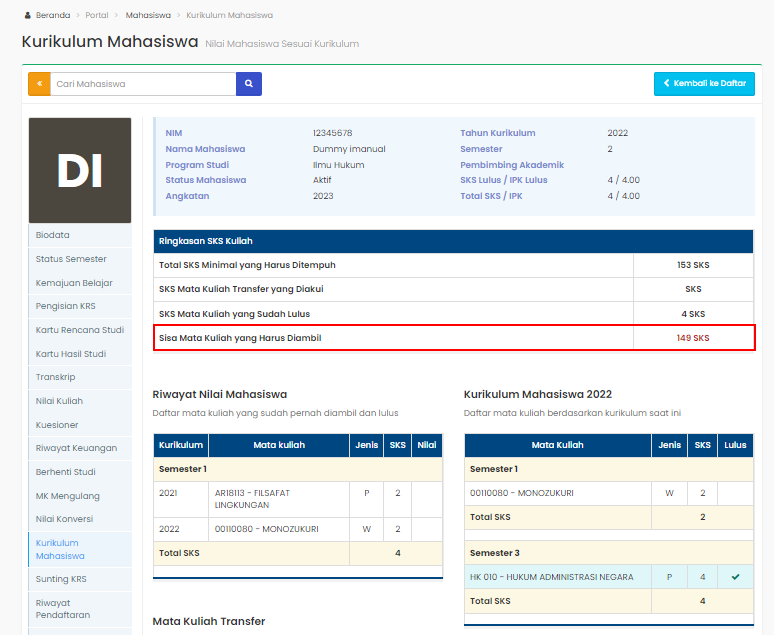This screenshot has height=635, width=774.
Task: Open Mahasiswa breadcrumb link
Action: 148,15
